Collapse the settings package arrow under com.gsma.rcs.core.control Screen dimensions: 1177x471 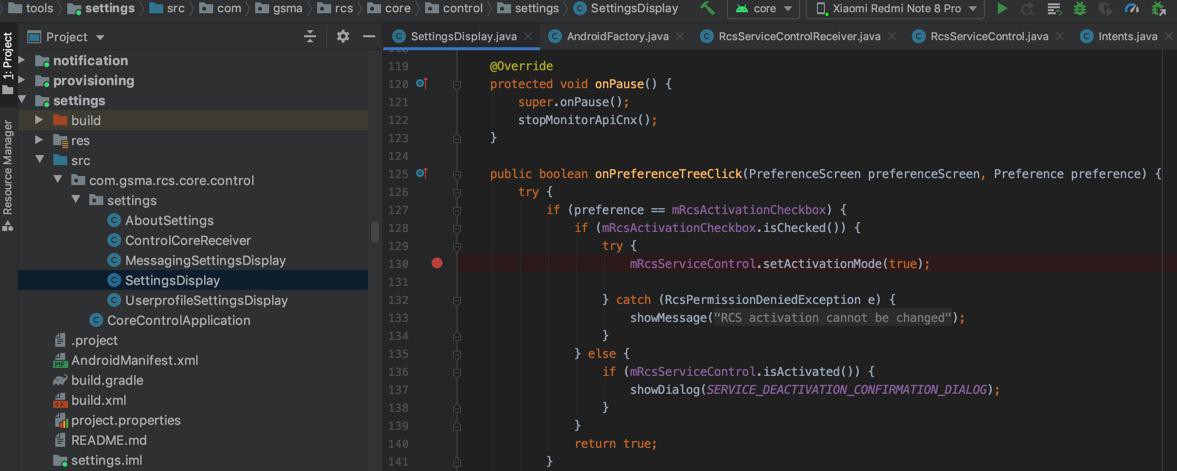click(76, 201)
